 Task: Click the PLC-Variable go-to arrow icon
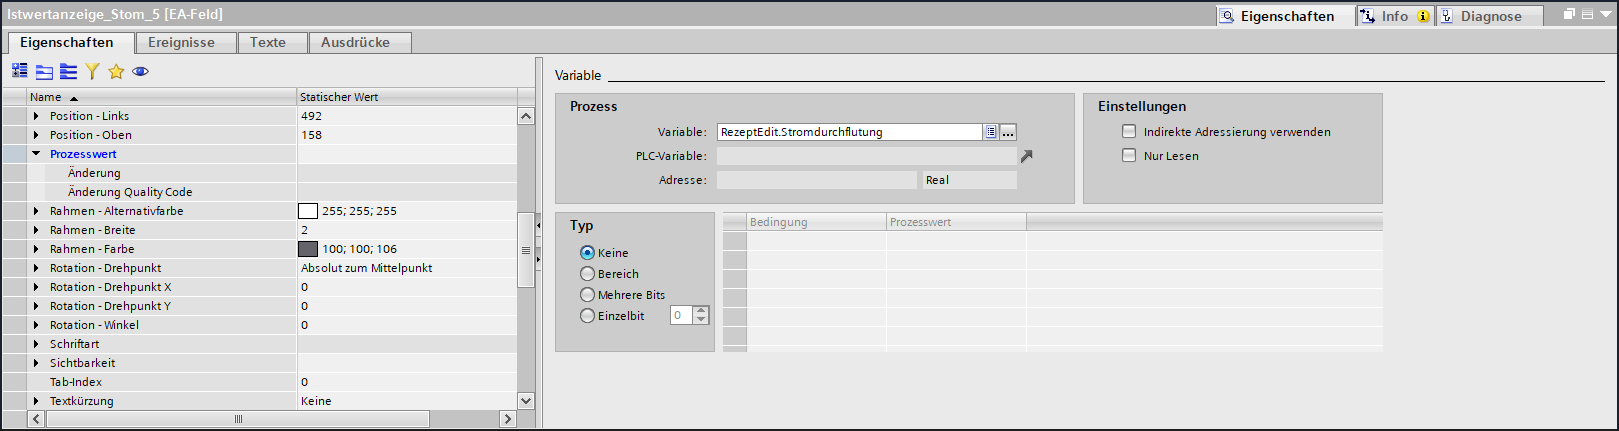pyautogui.click(x=1026, y=156)
